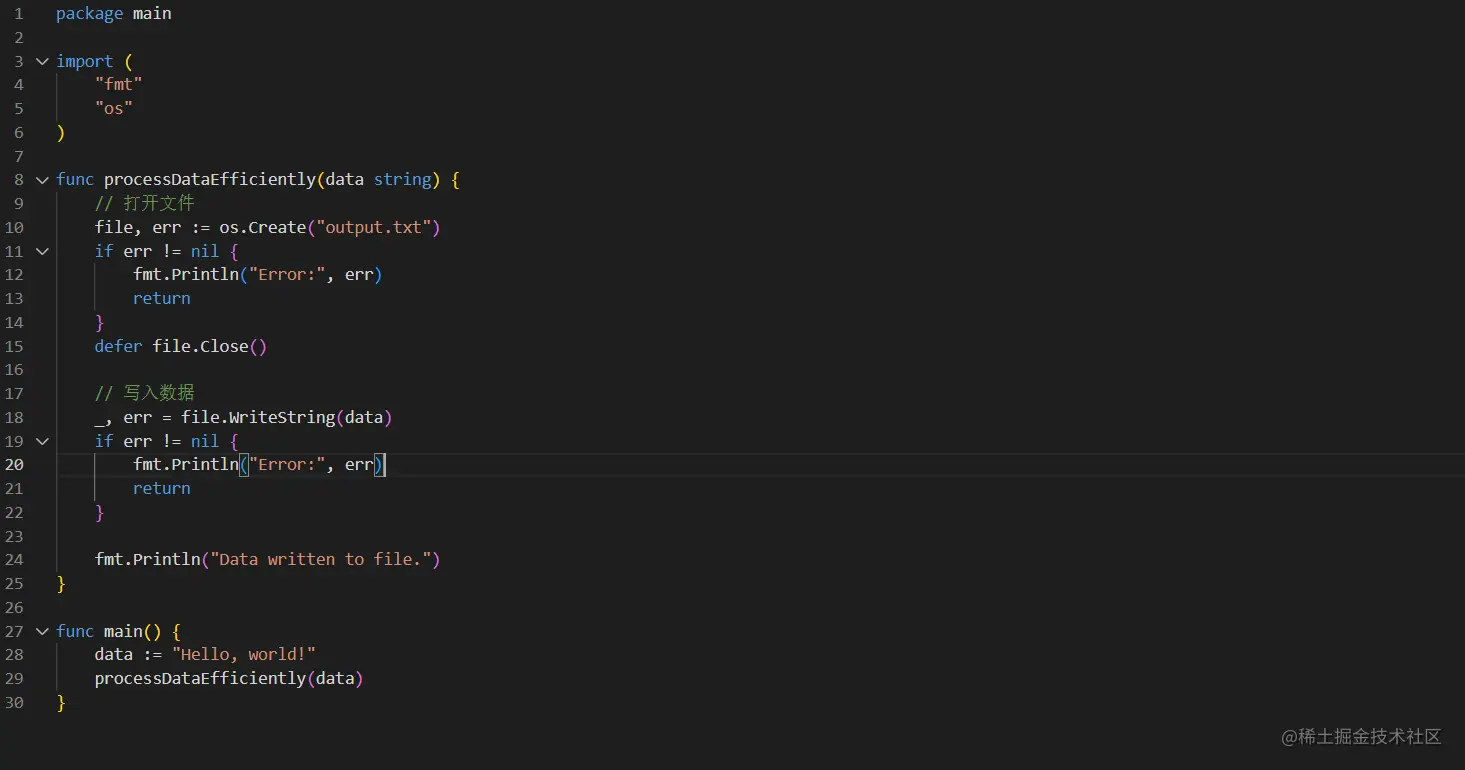The width and height of the screenshot is (1465, 770).
Task: Click closing brace on line 25
Action: (60, 584)
